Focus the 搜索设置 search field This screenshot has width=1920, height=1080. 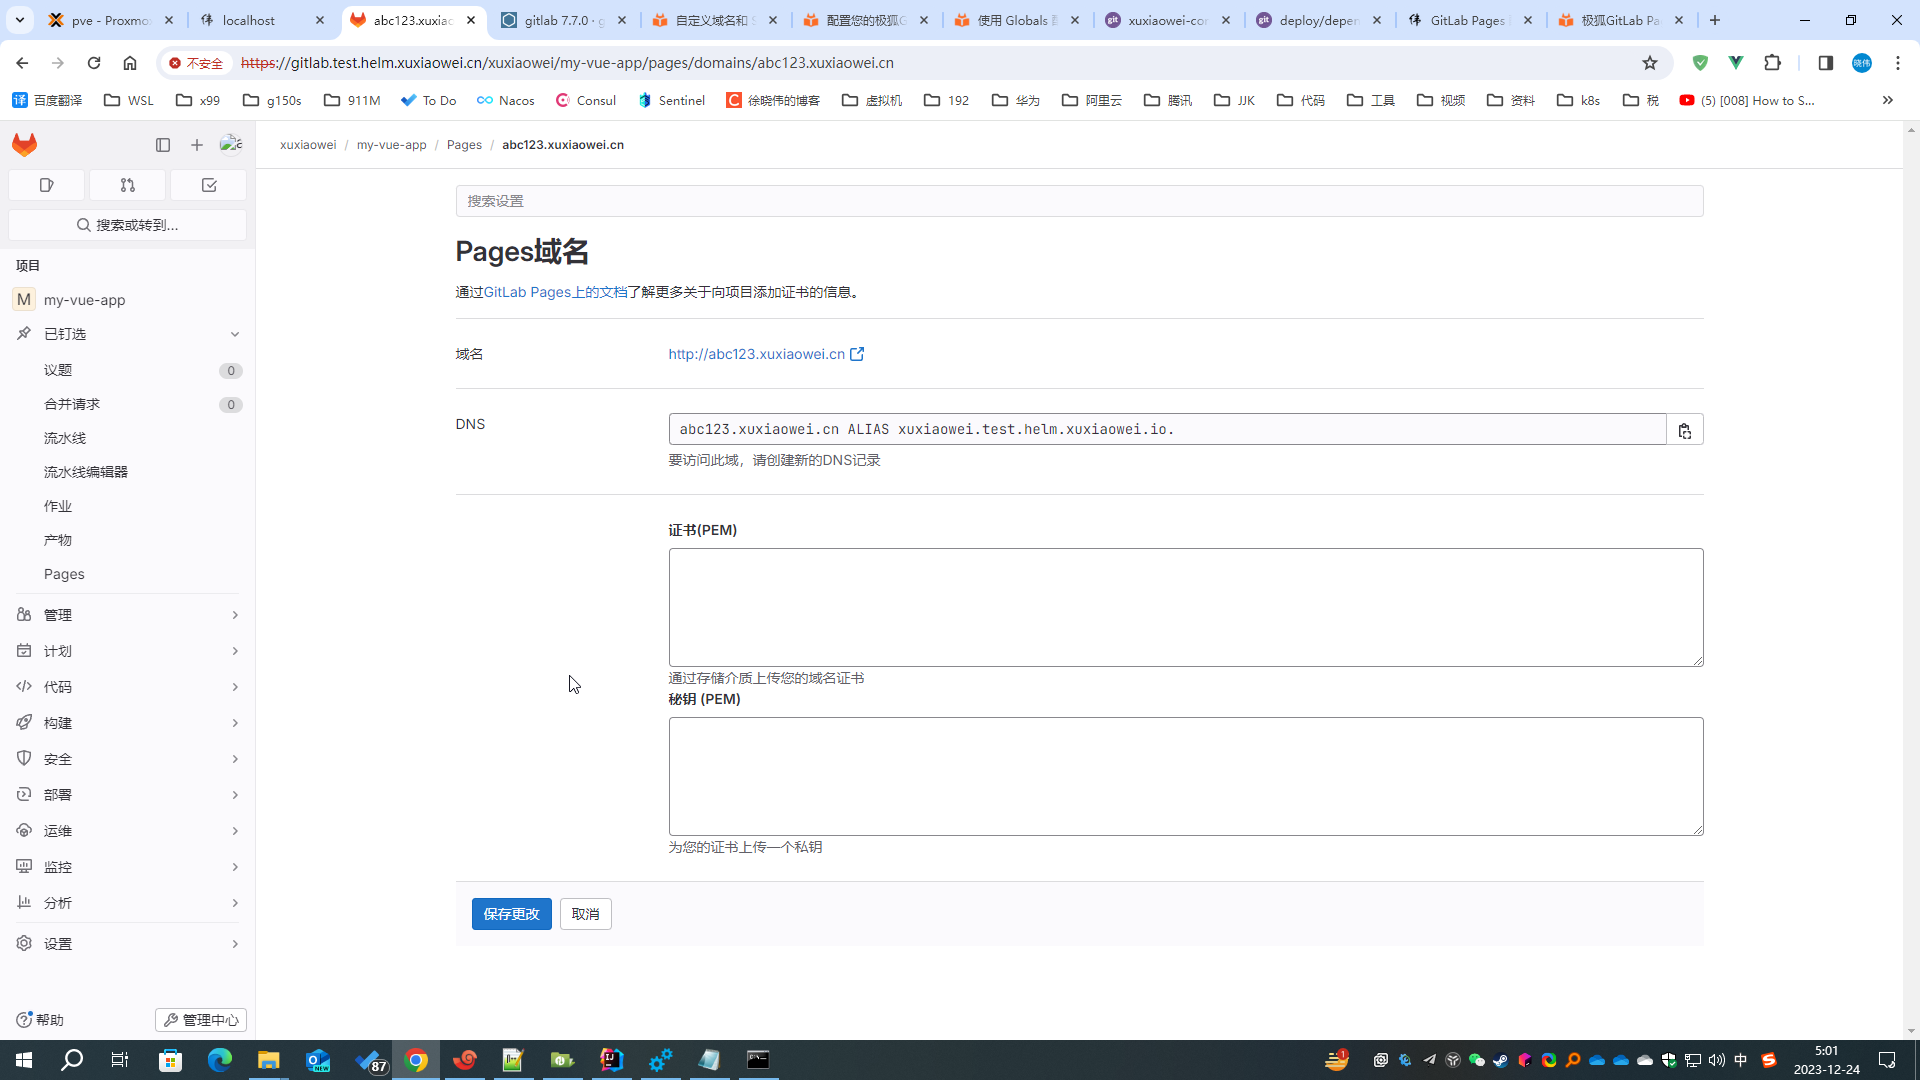[1079, 201]
